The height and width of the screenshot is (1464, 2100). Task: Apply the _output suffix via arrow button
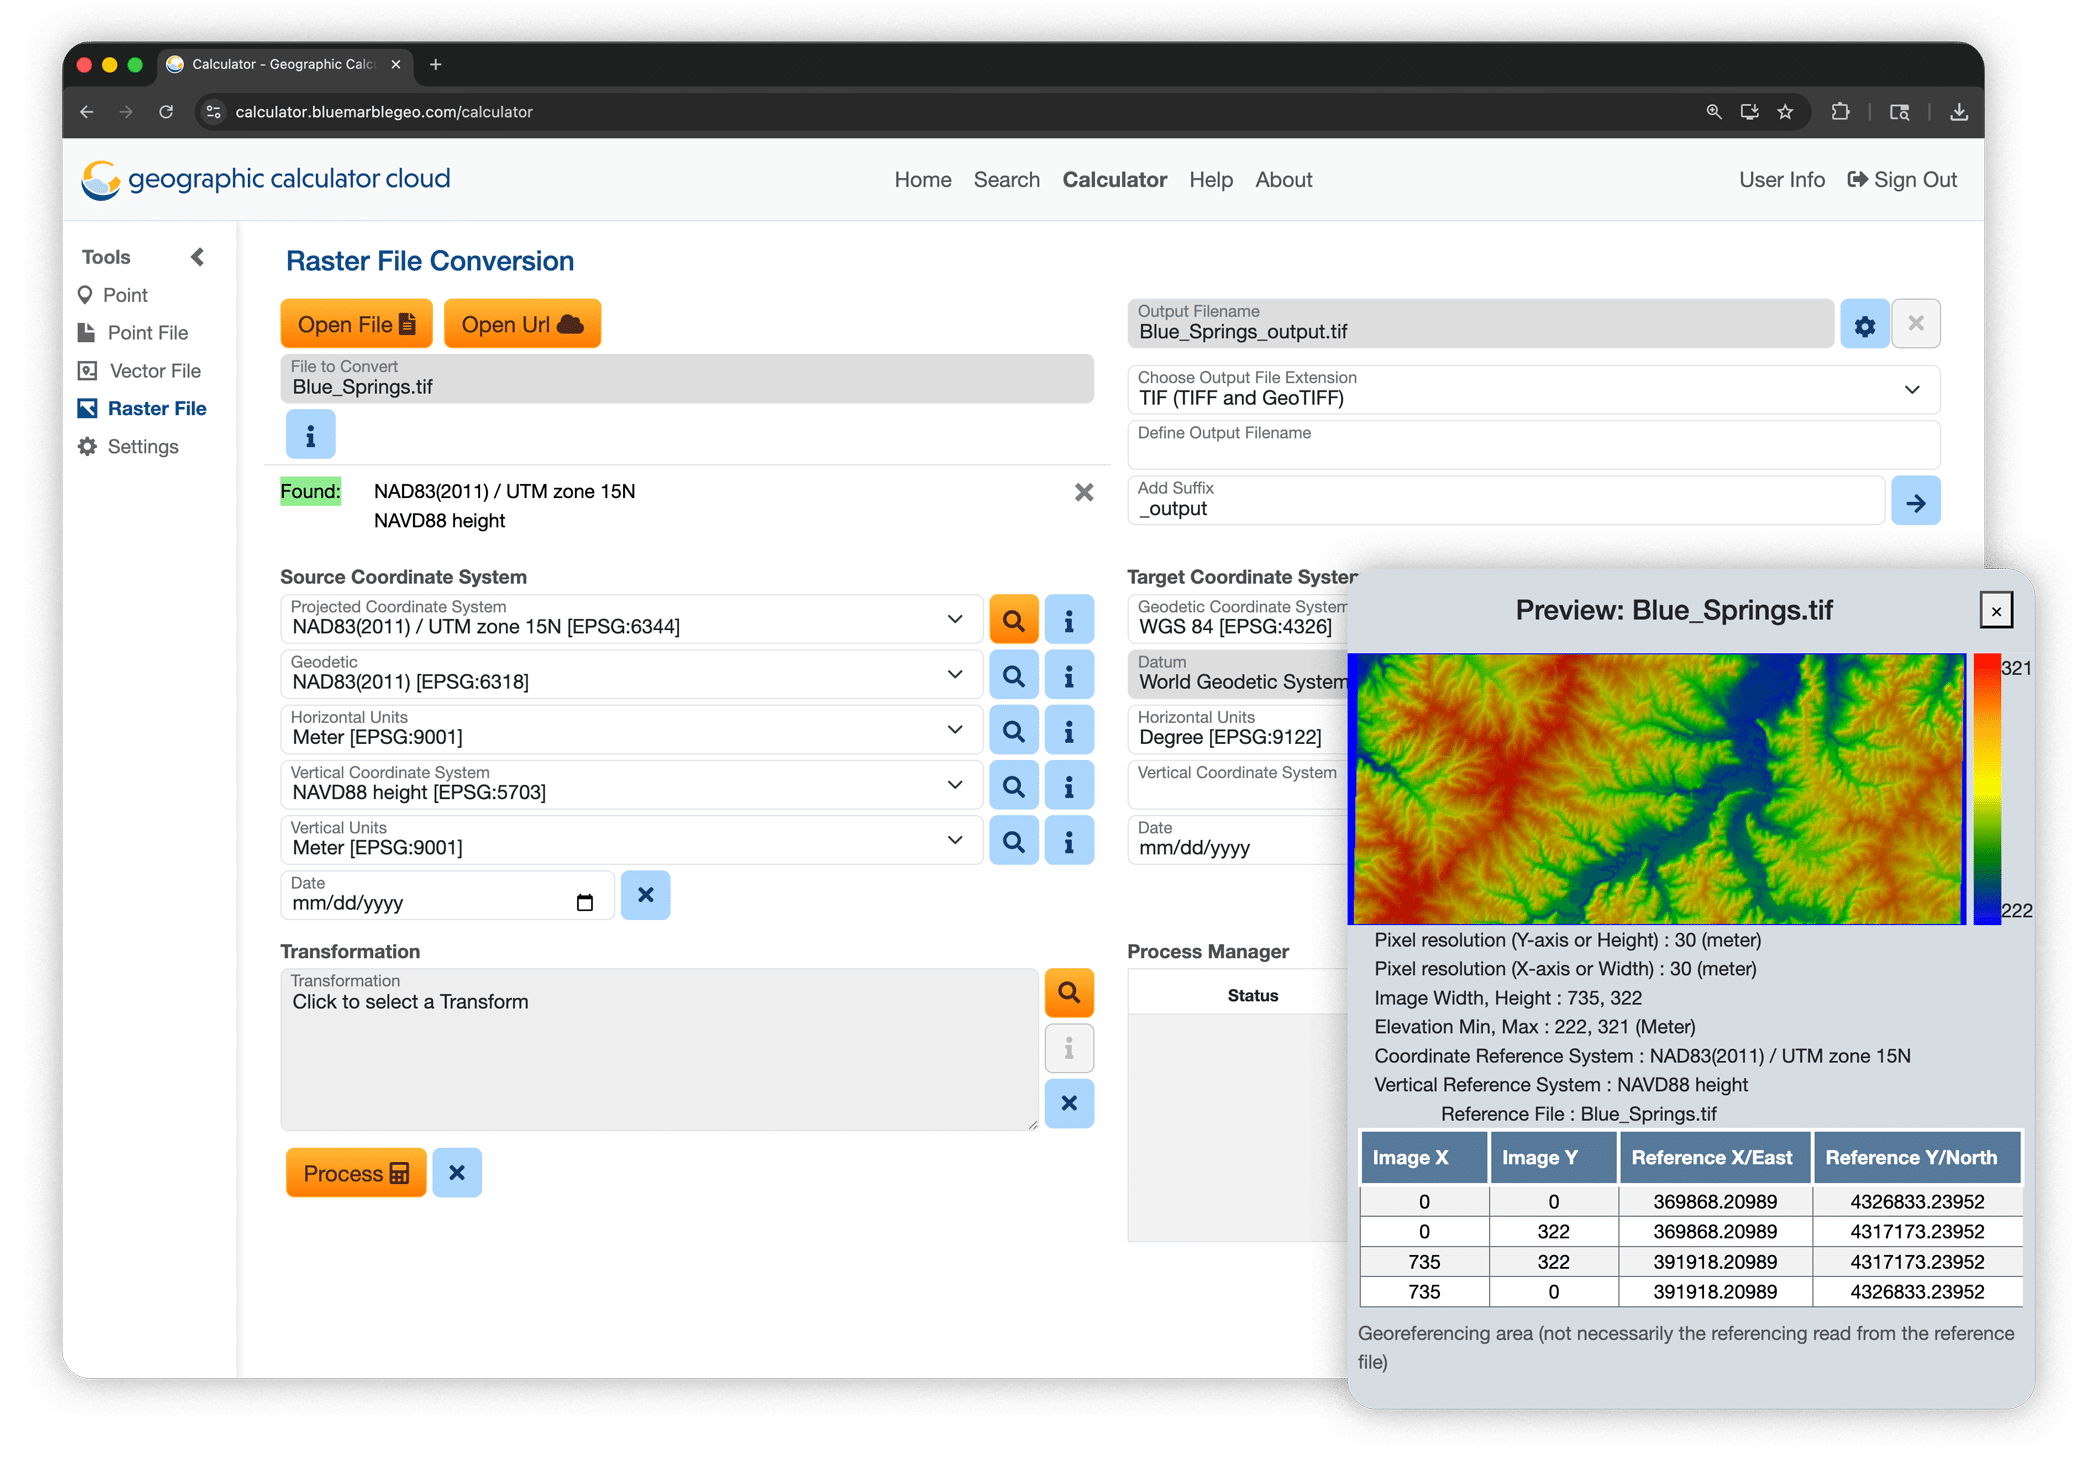(x=1915, y=501)
